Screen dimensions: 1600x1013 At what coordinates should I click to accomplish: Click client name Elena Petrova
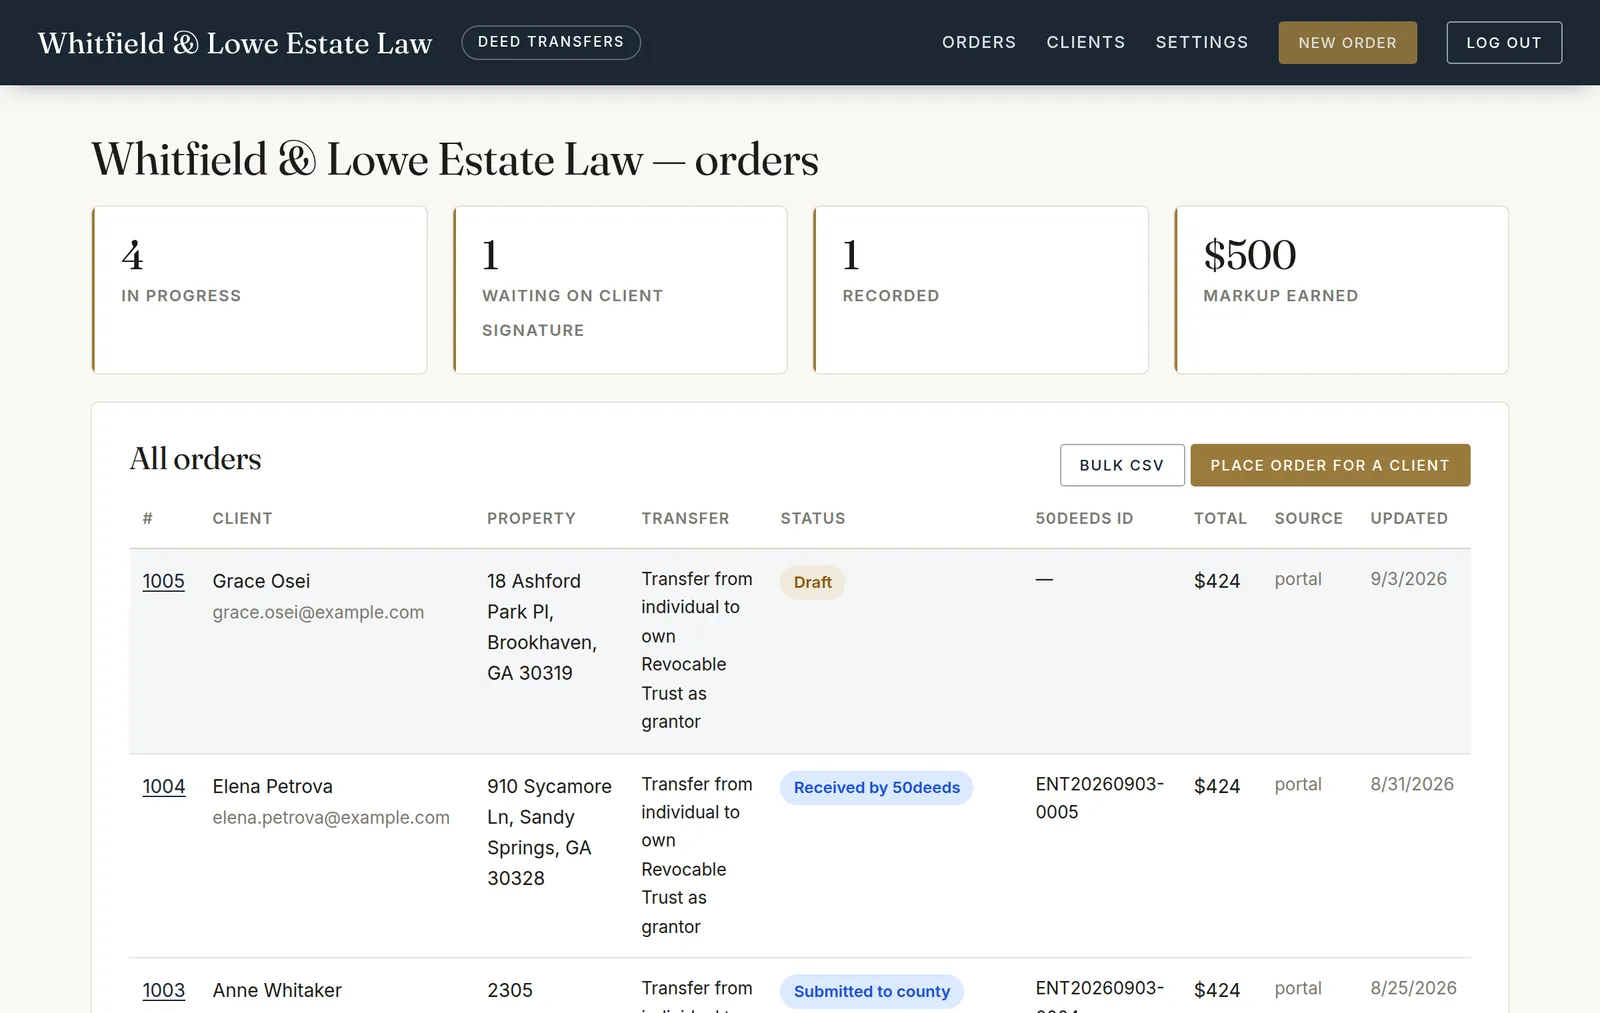[x=272, y=786]
